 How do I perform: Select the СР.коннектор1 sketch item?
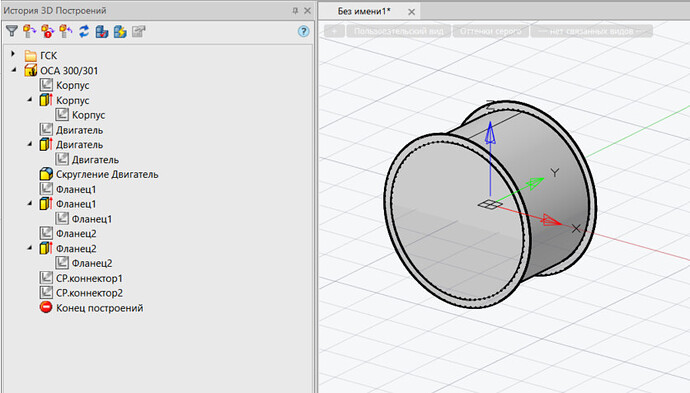89,278
